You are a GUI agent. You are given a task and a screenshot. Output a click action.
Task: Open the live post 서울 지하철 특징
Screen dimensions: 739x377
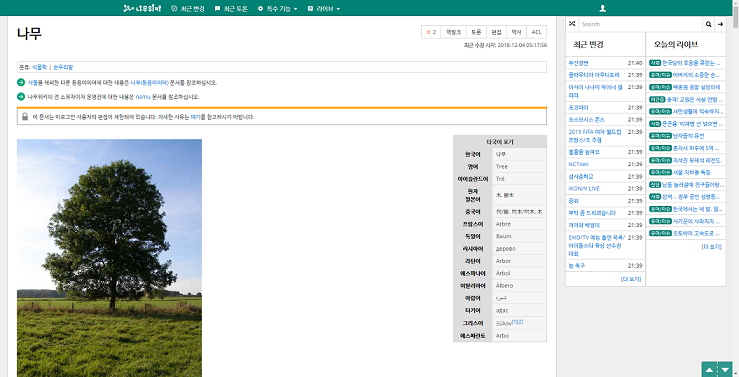[691, 172]
